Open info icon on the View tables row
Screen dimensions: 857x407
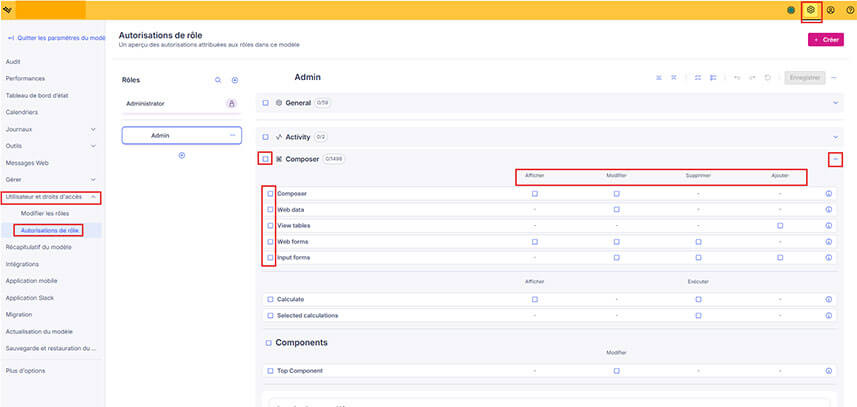click(x=829, y=226)
